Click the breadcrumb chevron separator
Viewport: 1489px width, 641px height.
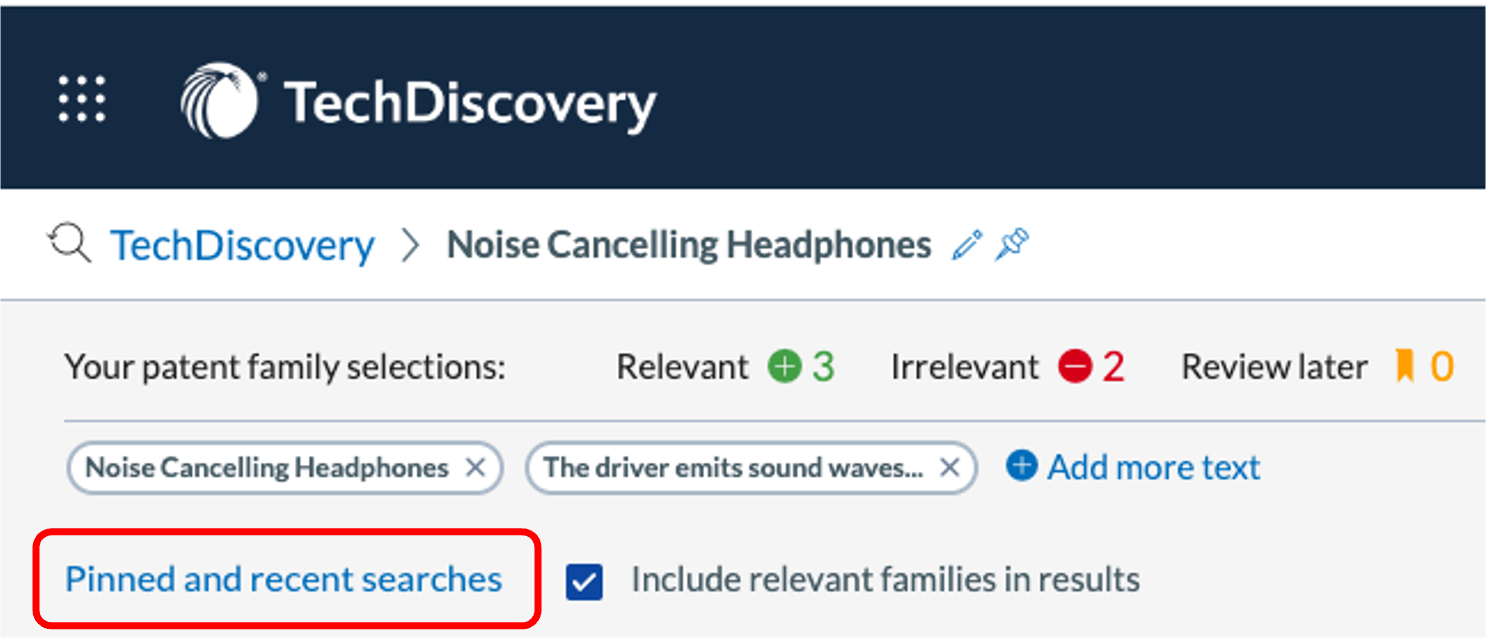(x=410, y=246)
